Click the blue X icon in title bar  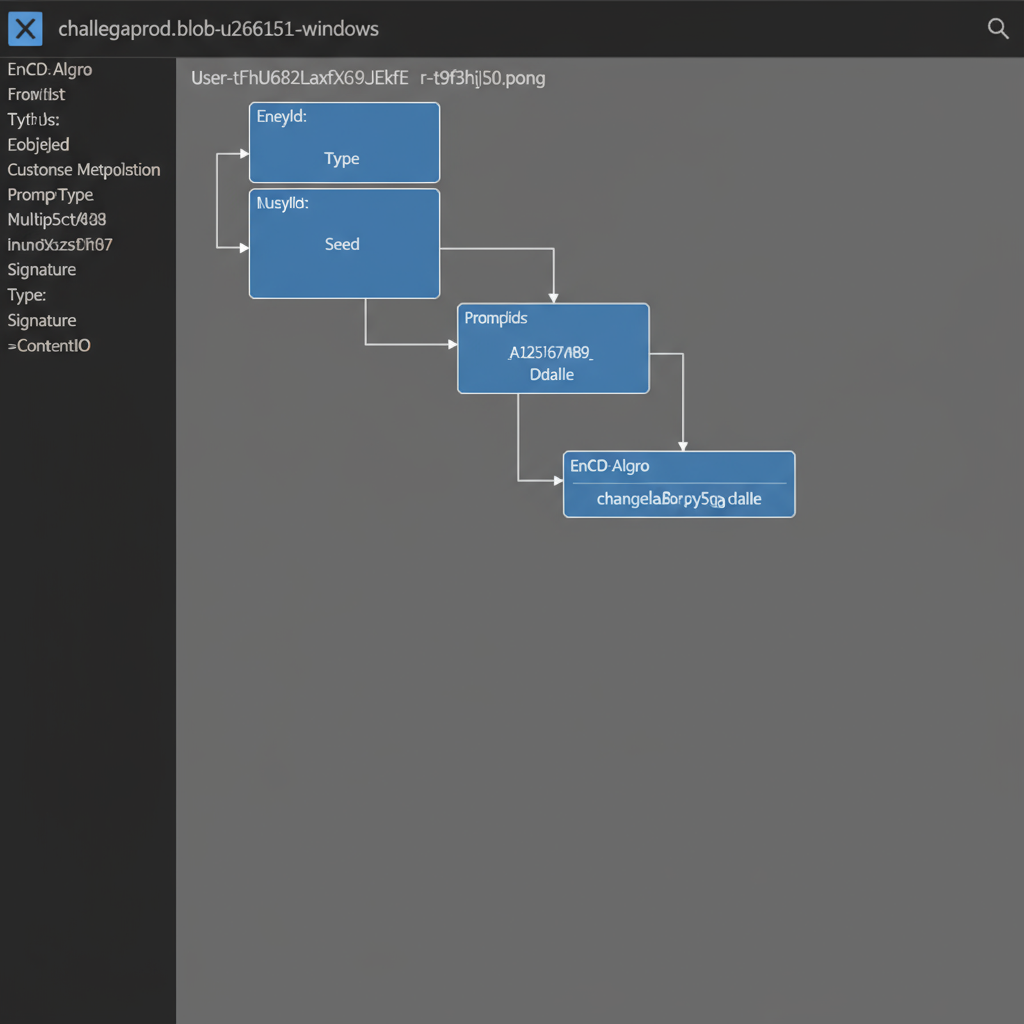click(25, 29)
